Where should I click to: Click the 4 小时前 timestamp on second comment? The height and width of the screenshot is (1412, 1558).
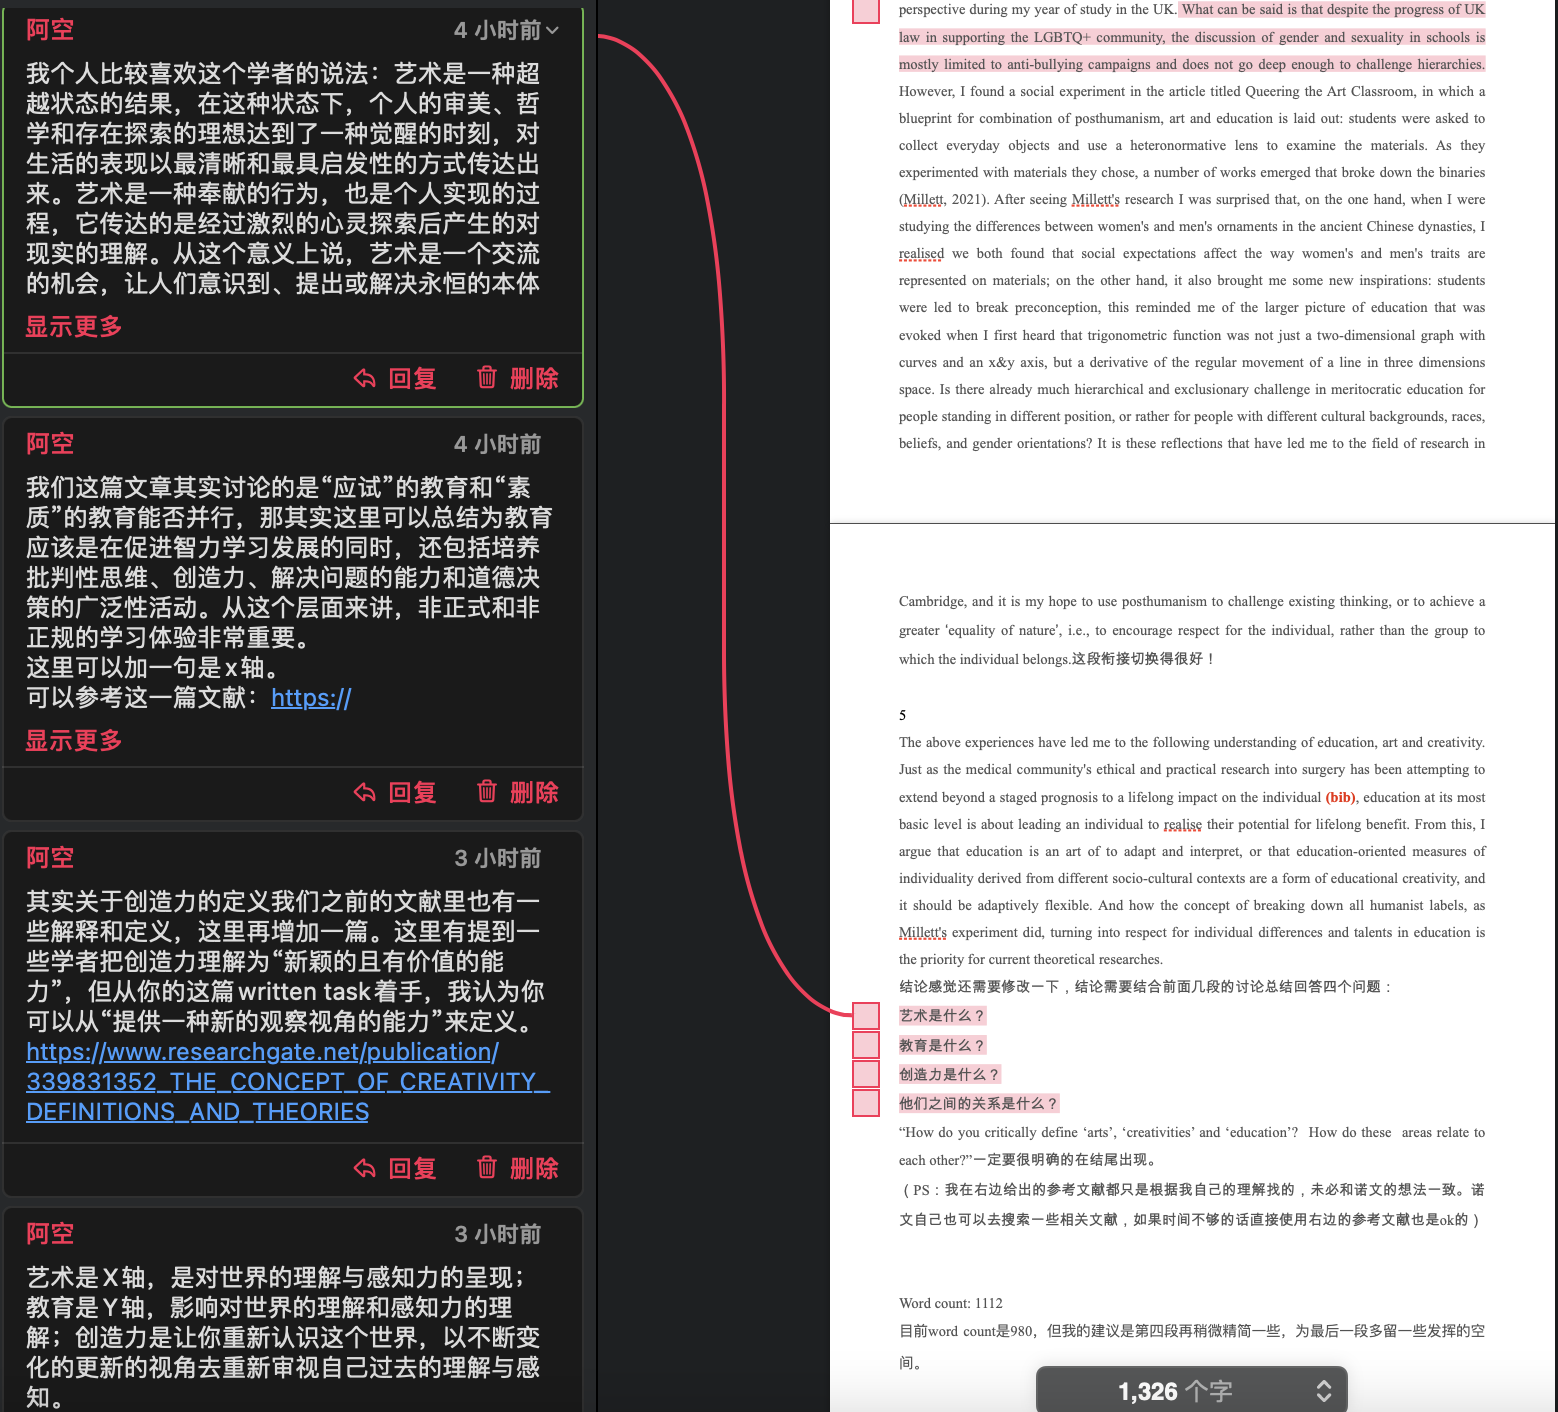point(498,444)
